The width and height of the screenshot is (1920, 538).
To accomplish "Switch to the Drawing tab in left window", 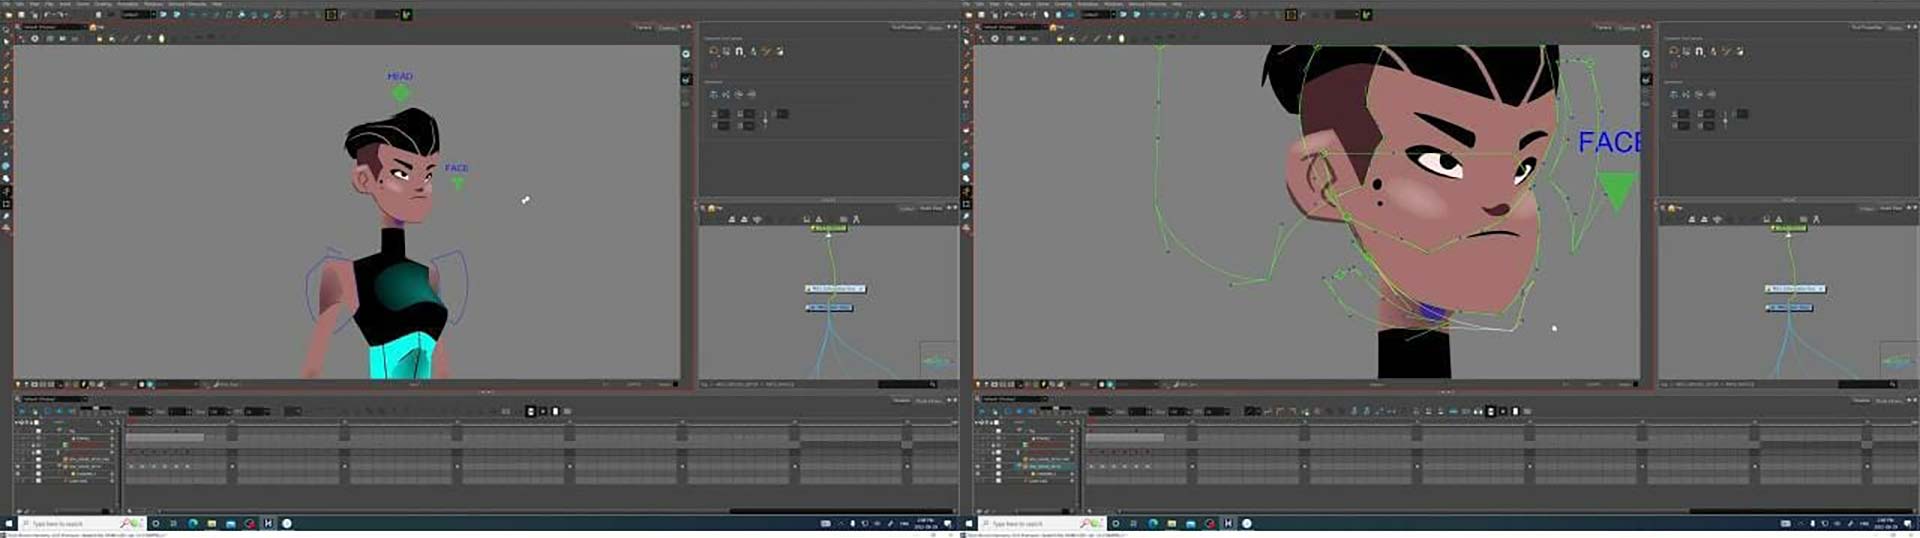I will 667,27.
